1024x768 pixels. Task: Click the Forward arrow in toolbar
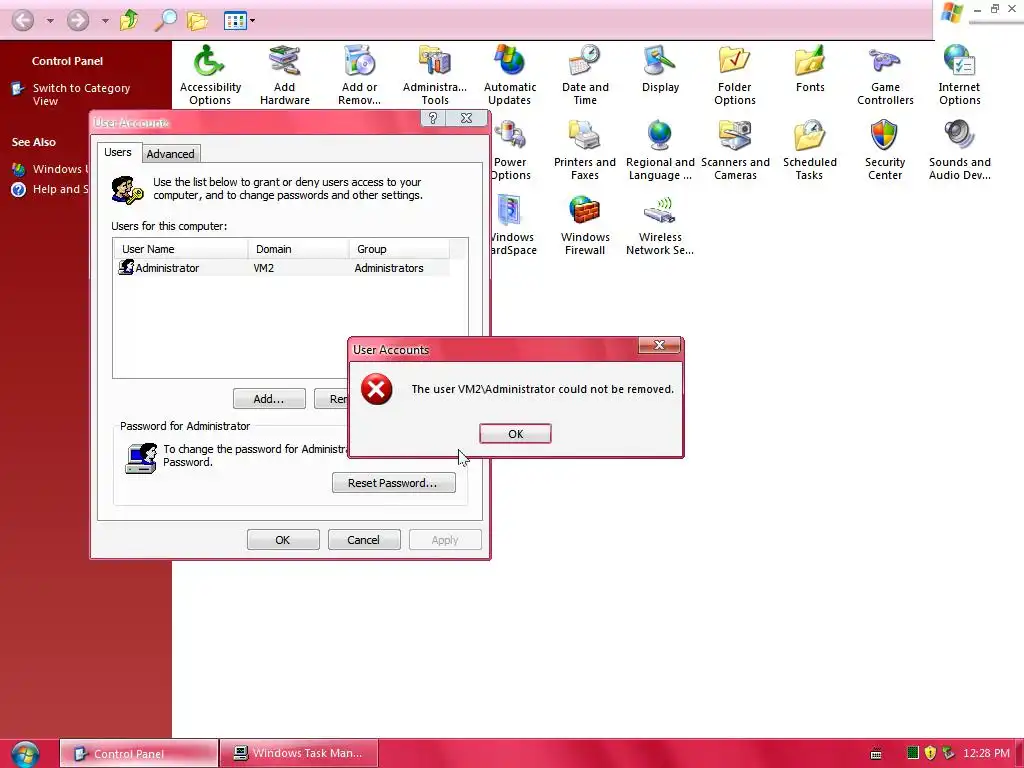click(78, 20)
